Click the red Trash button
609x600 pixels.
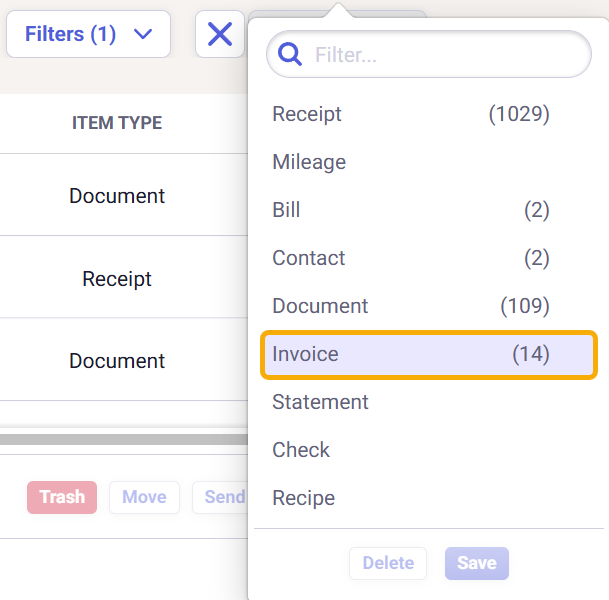click(x=62, y=497)
